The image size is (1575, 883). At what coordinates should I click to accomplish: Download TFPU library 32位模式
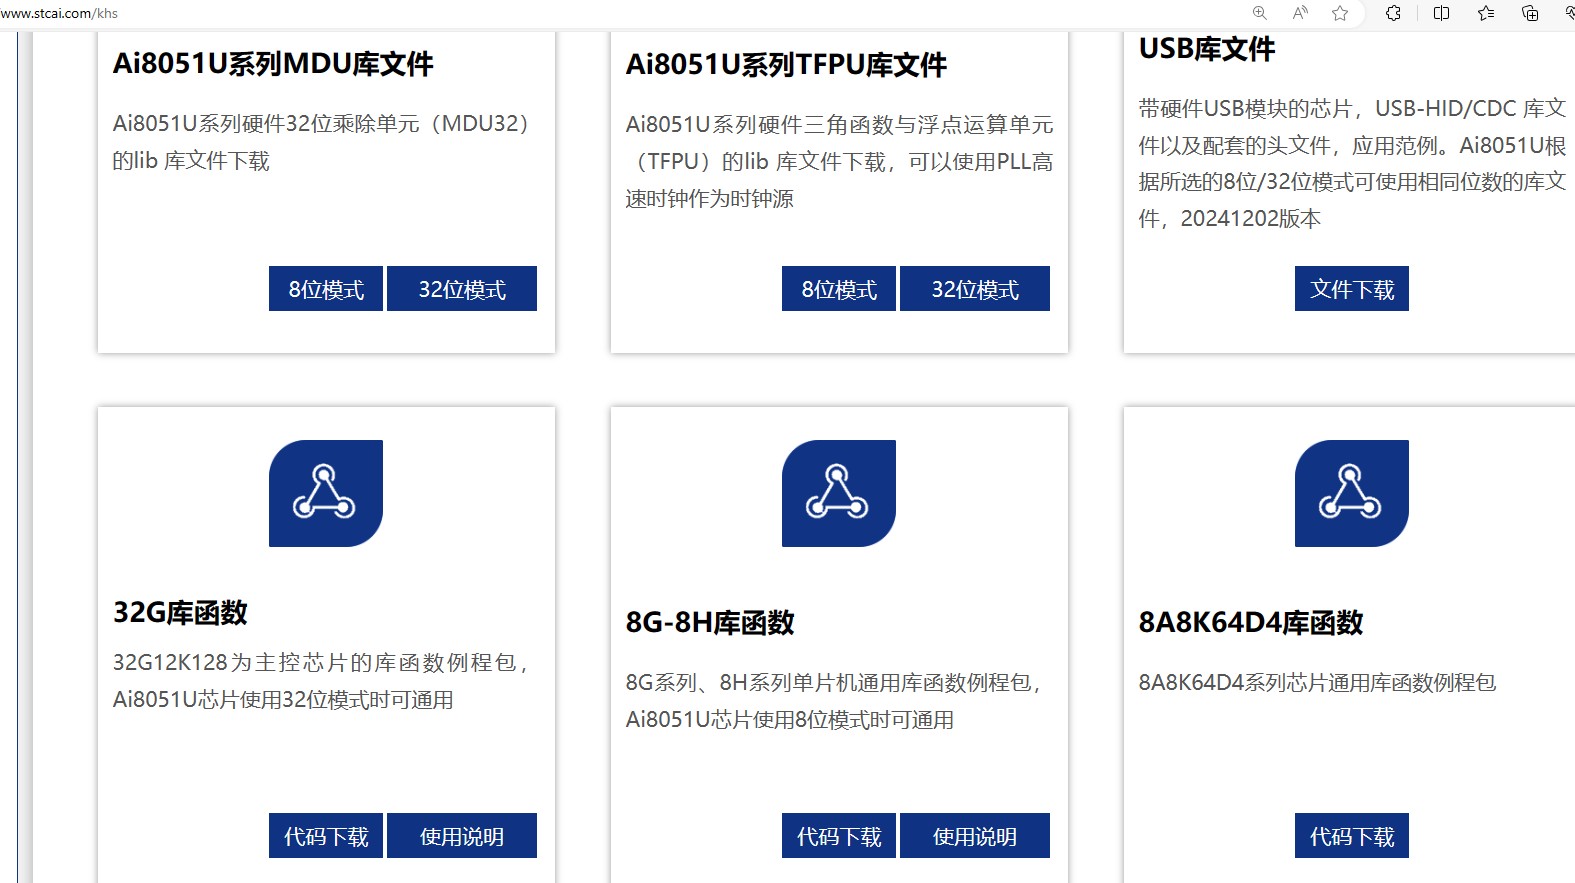[x=975, y=289]
